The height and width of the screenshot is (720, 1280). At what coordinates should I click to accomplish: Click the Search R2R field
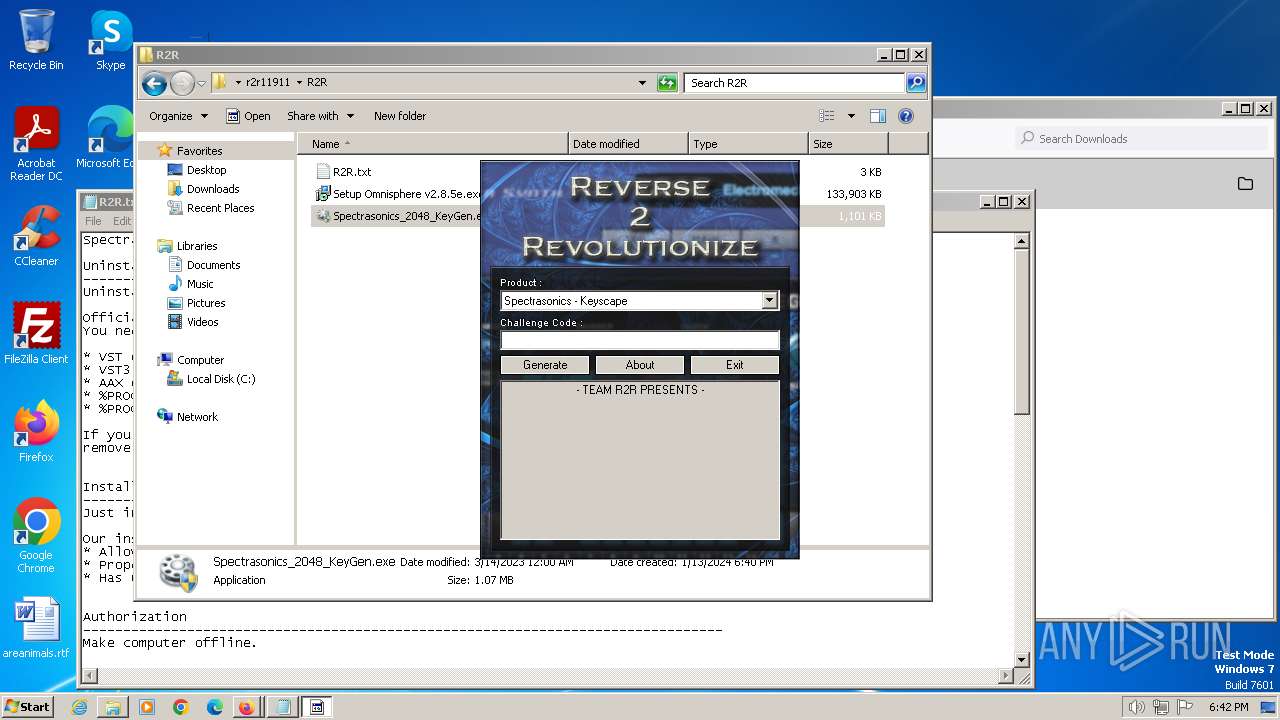point(795,83)
